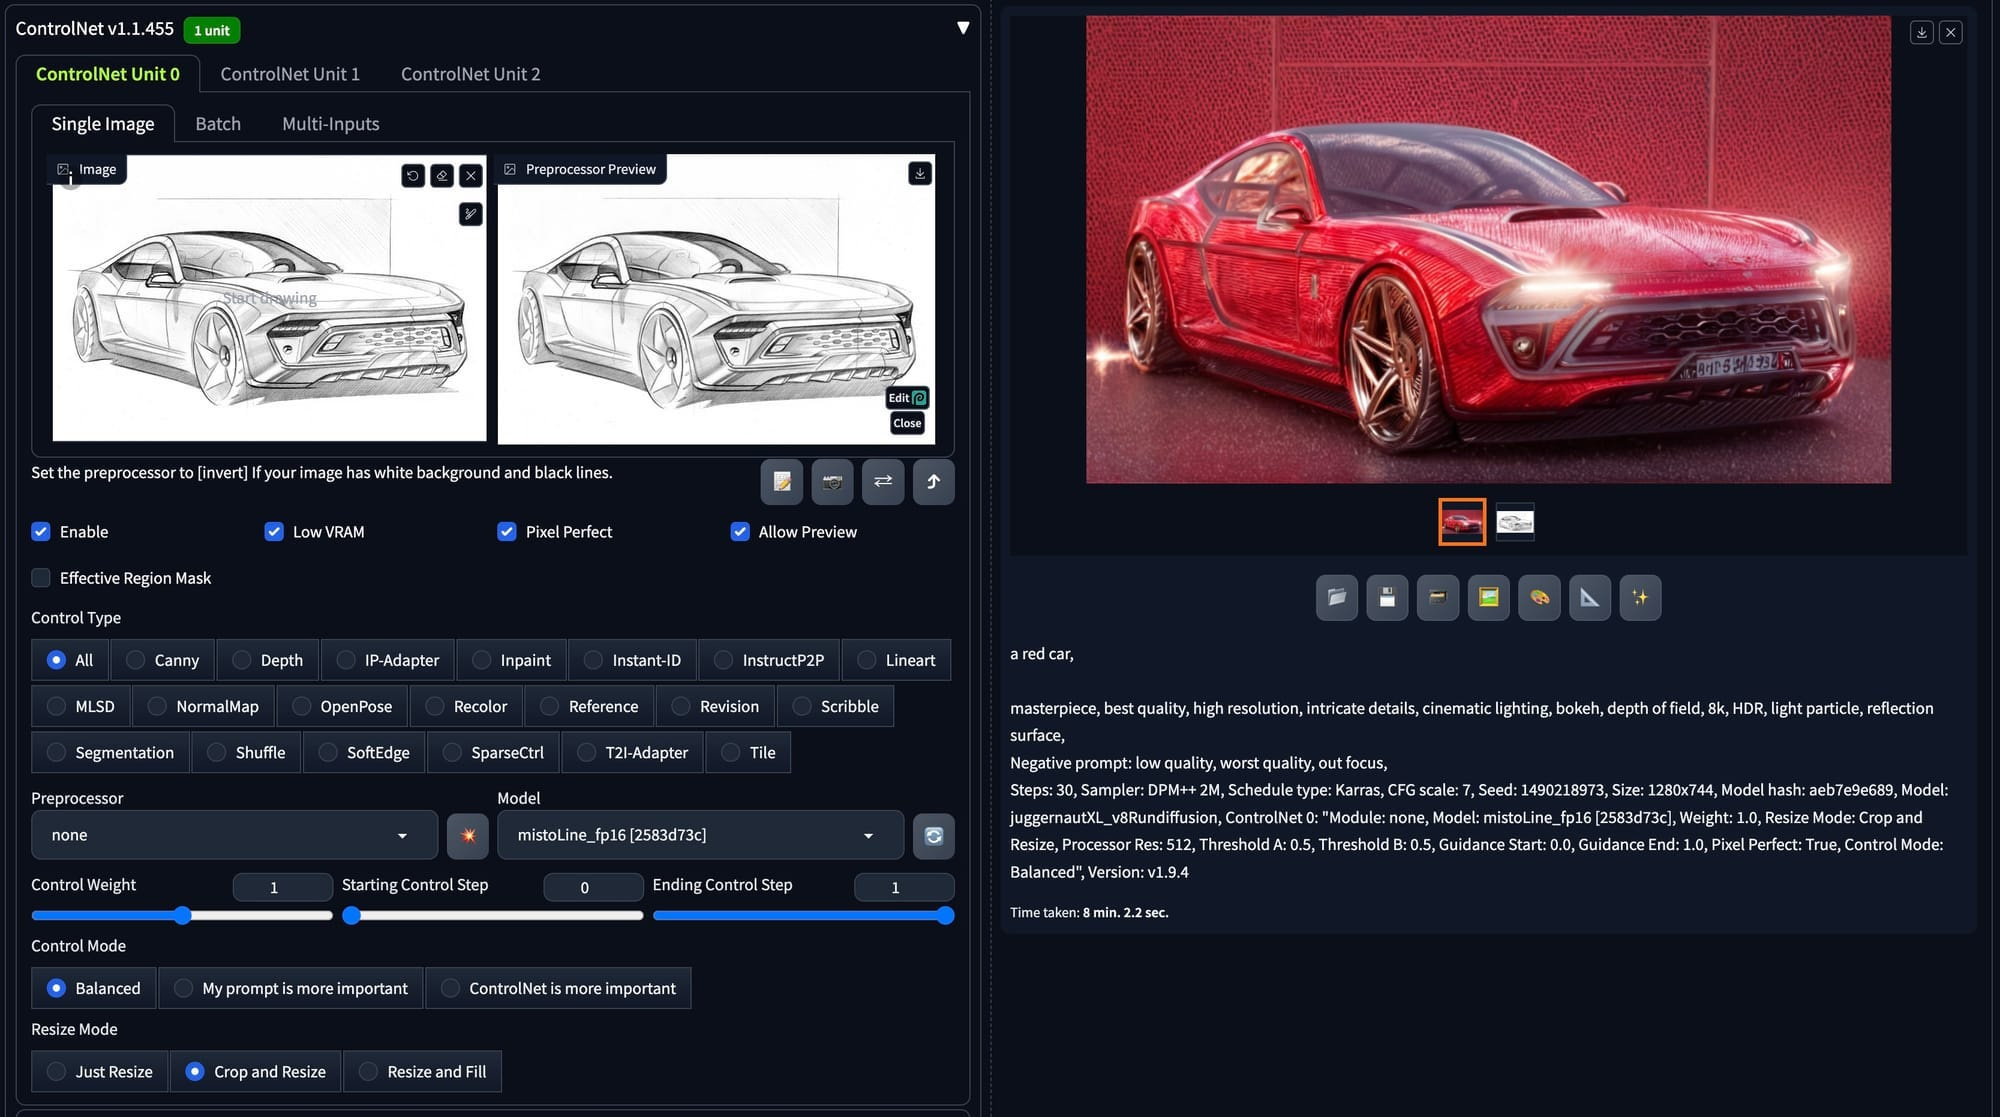Image resolution: width=2000 pixels, height=1117 pixels.
Task: Select the sketch thumbnail under the generated image
Action: (1514, 522)
